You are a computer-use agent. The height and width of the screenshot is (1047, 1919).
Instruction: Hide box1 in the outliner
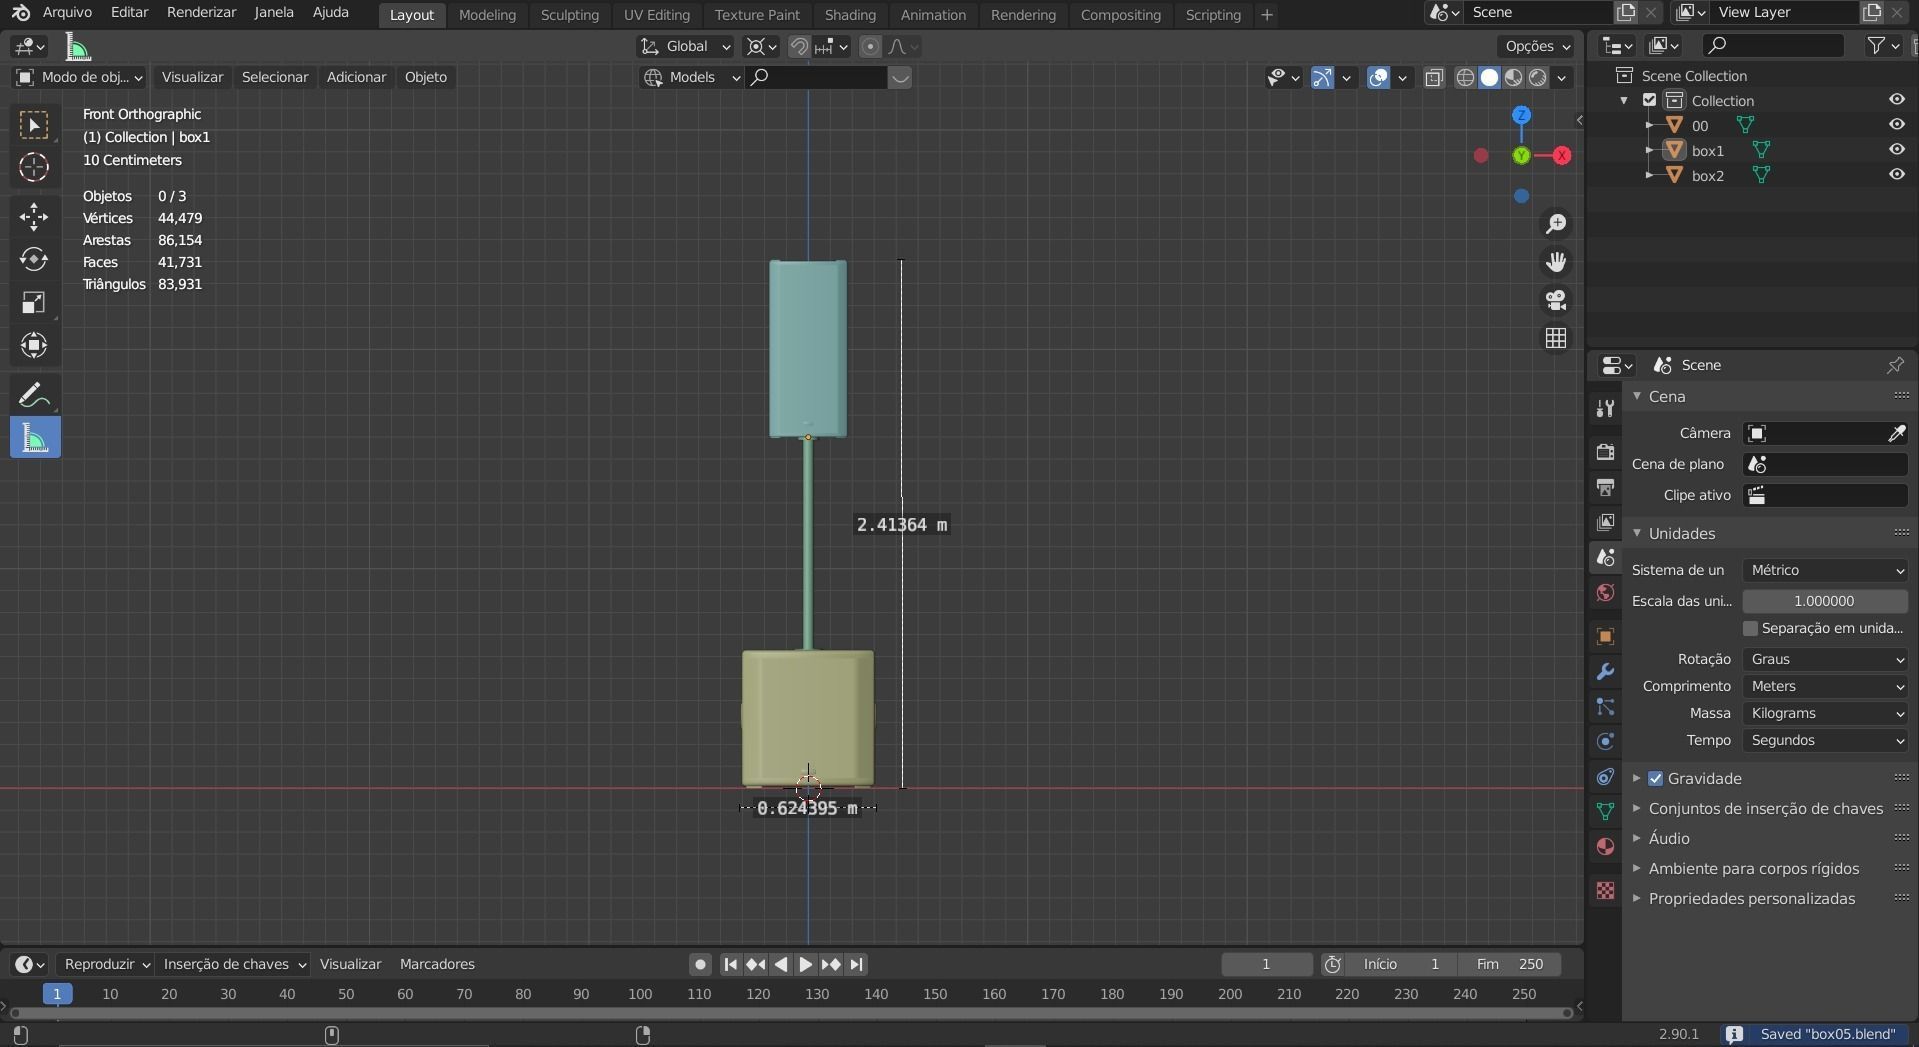pos(1896,150)
